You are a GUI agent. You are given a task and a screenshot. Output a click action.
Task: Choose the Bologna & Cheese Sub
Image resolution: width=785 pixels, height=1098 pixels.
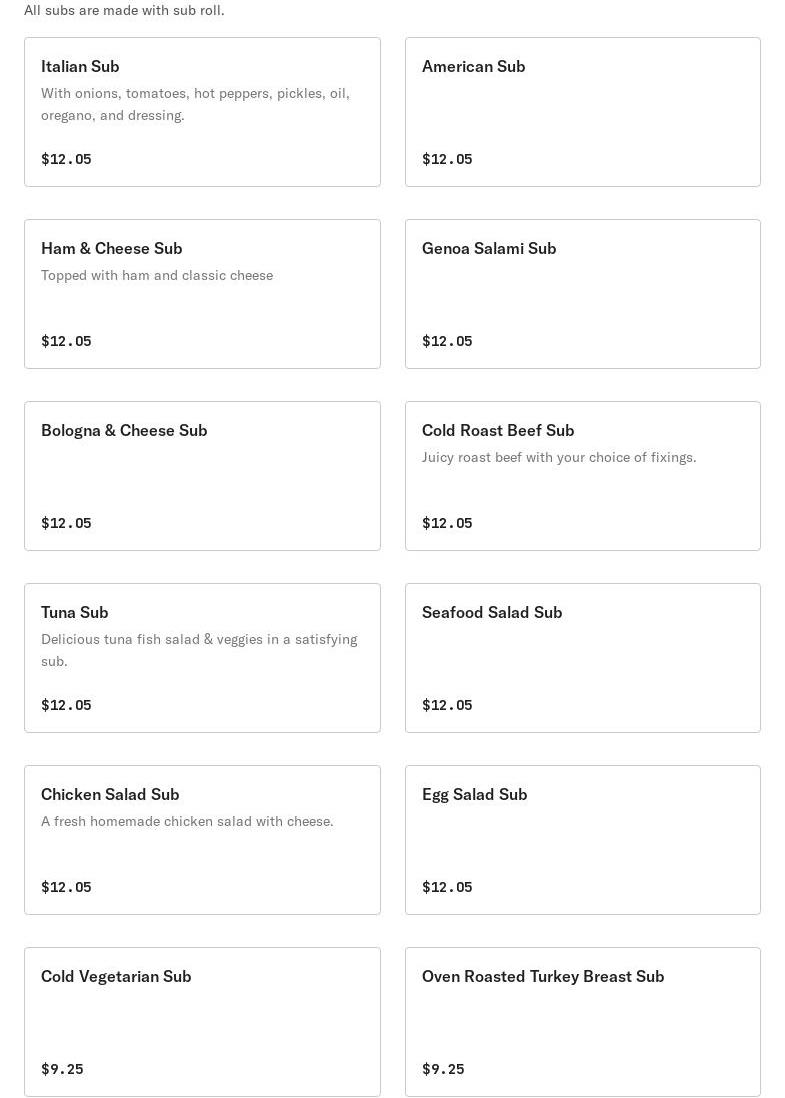point(124,430)
